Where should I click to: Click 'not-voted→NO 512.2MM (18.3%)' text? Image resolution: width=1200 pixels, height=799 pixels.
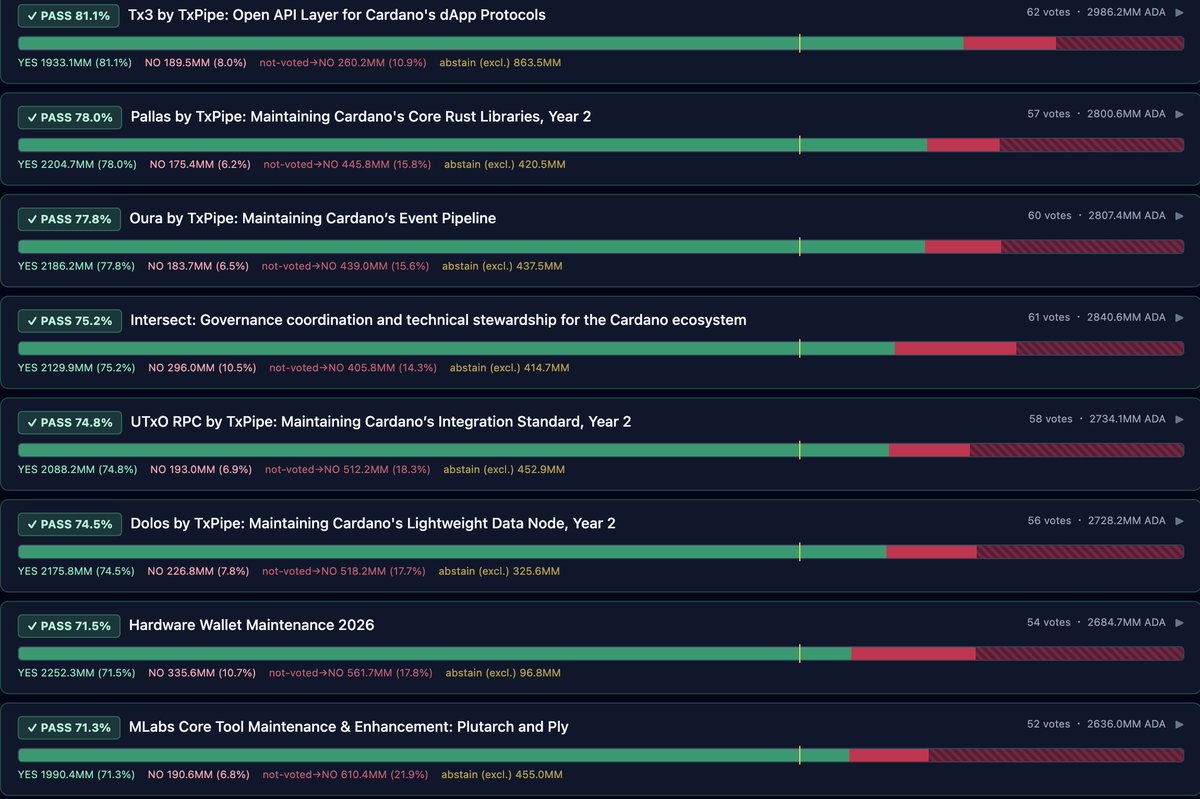pyautogui.click(x=348, y=469)
